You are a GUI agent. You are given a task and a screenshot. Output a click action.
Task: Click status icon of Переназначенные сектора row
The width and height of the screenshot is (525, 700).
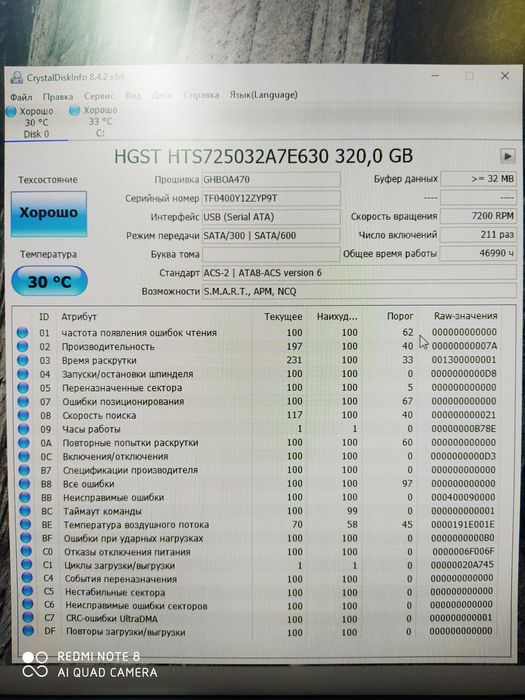tap(23, 388)
